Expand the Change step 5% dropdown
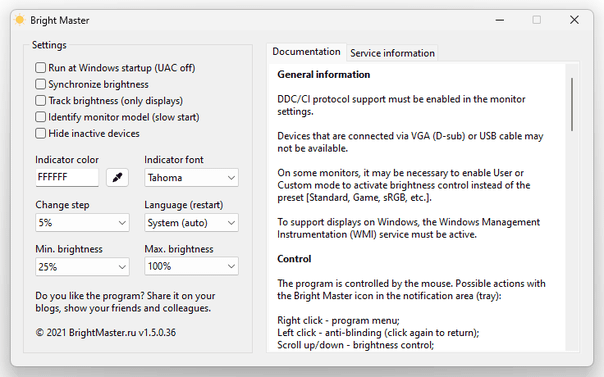 pyautogui.click(x=82, y=223)
